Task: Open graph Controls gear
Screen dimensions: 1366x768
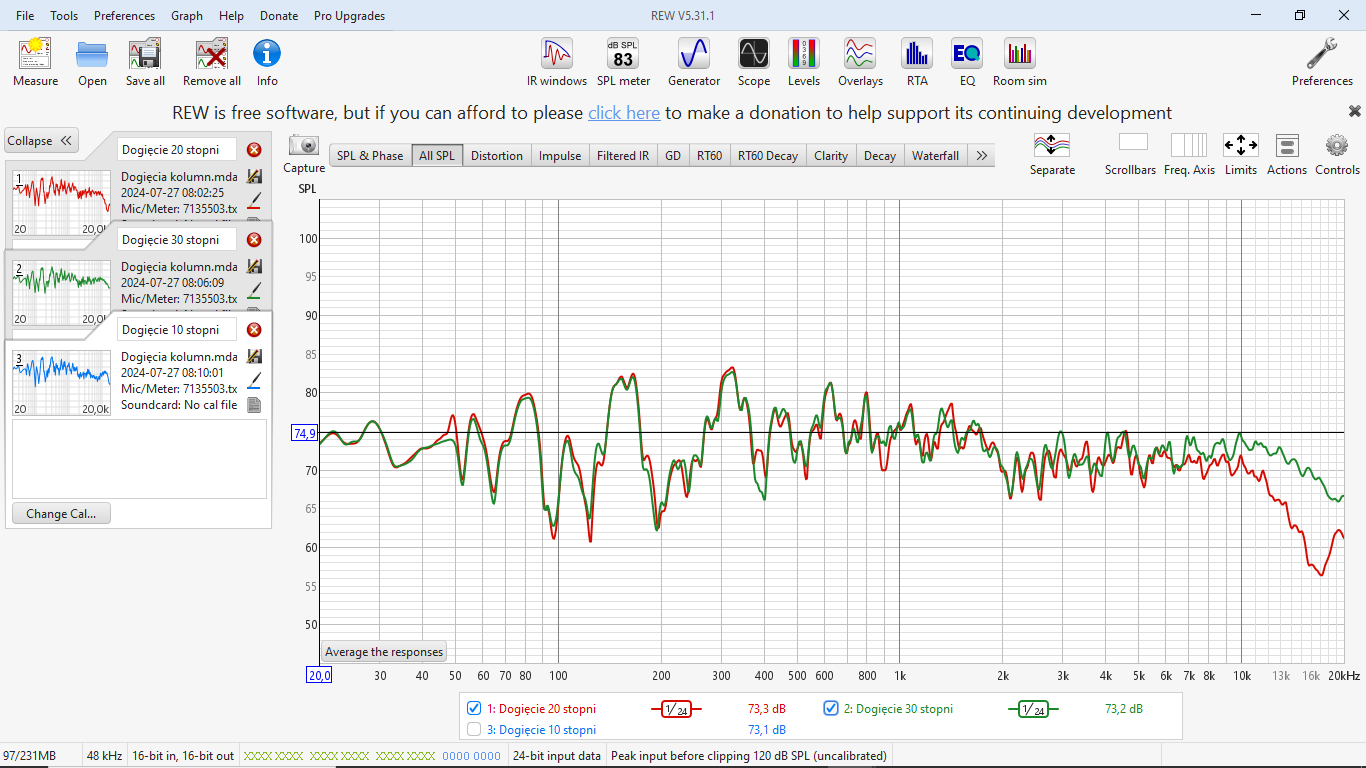Action: pyautogui.click(x=1337, y=146)
